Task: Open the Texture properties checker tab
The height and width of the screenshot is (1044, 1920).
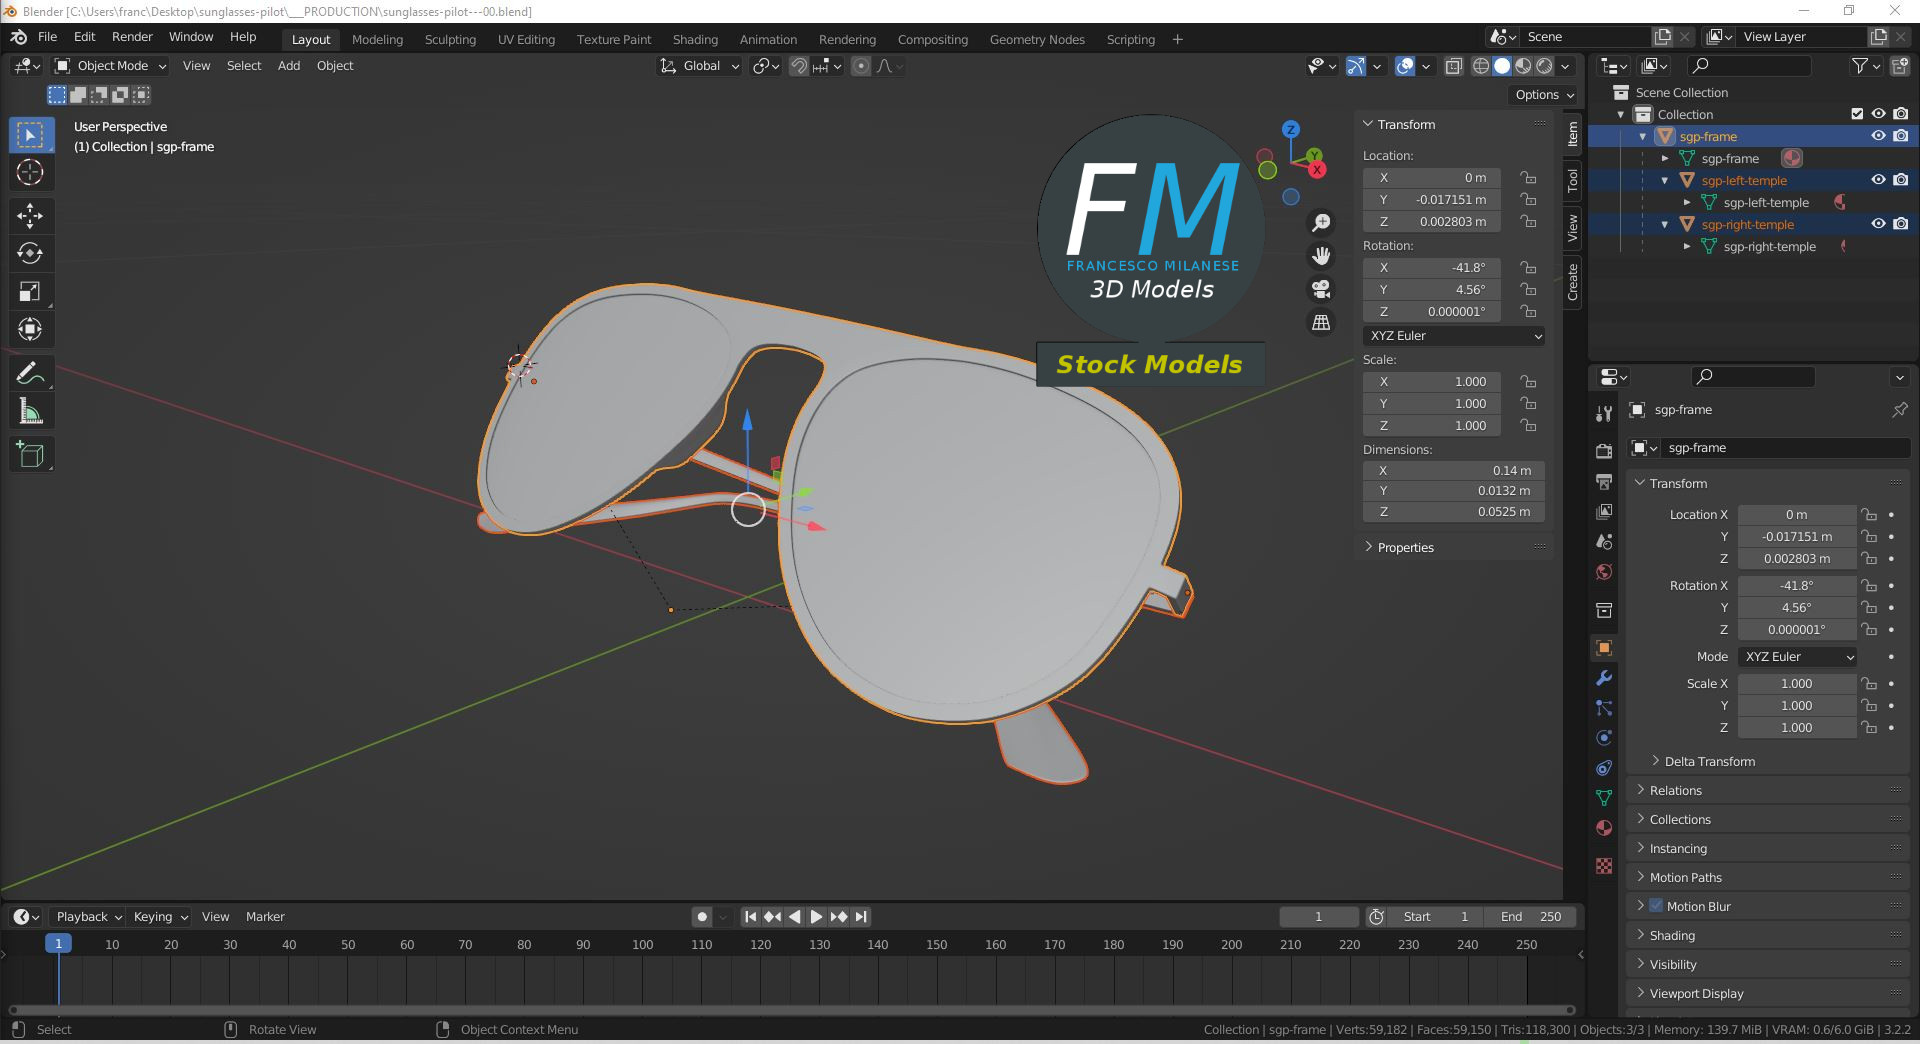Action: pos(1604,866)
